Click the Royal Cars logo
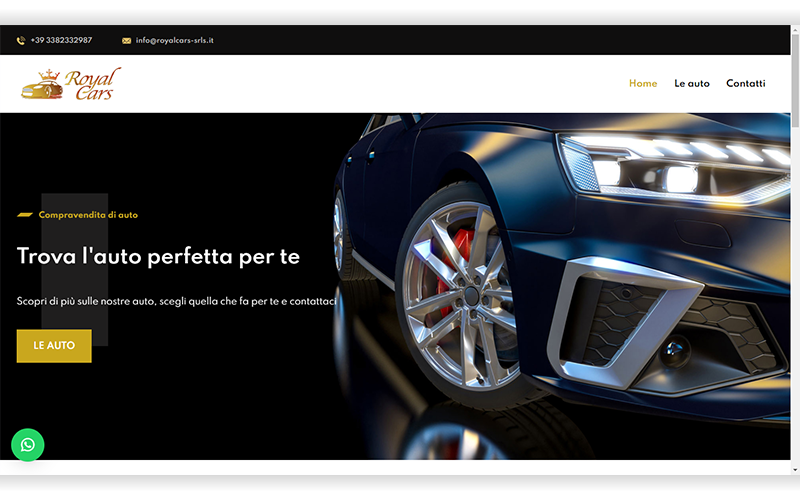The image size is (800, 500). [x=71, y=84]
